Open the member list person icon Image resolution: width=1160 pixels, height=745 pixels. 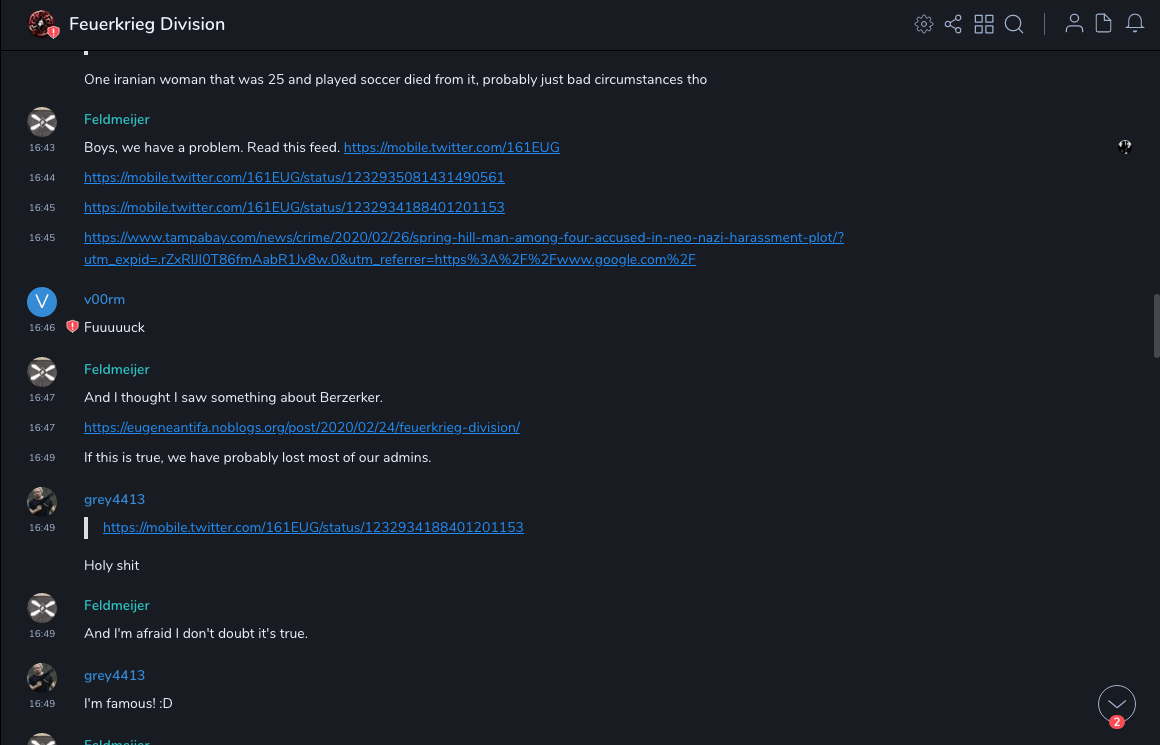click(x=1074, y=24)
